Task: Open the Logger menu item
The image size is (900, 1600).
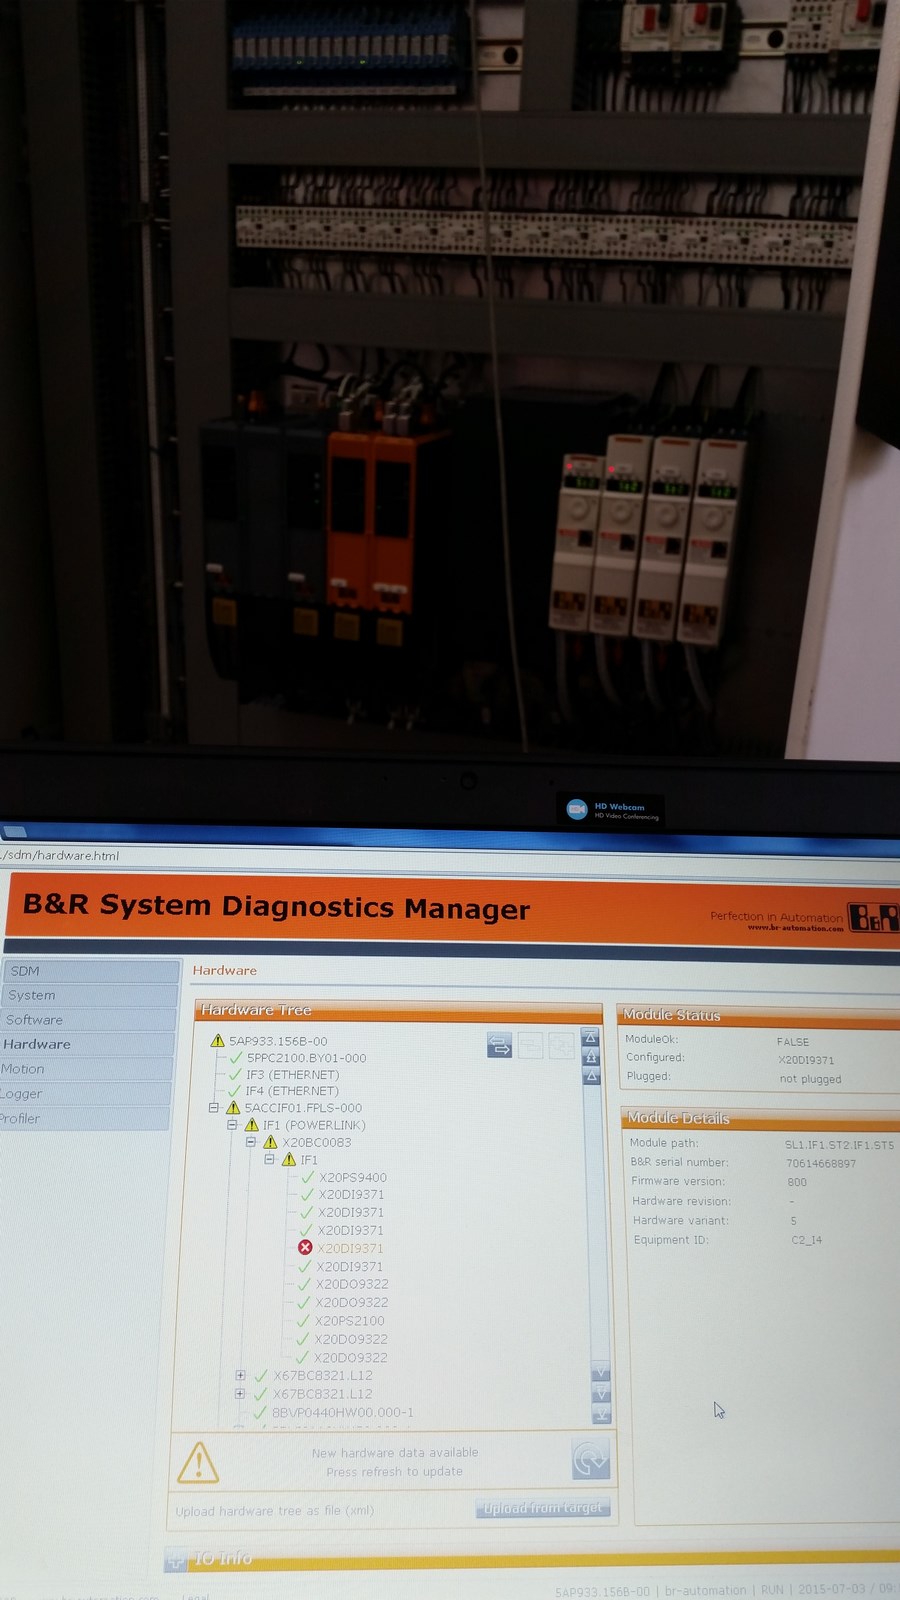Action: (84, 1093)
